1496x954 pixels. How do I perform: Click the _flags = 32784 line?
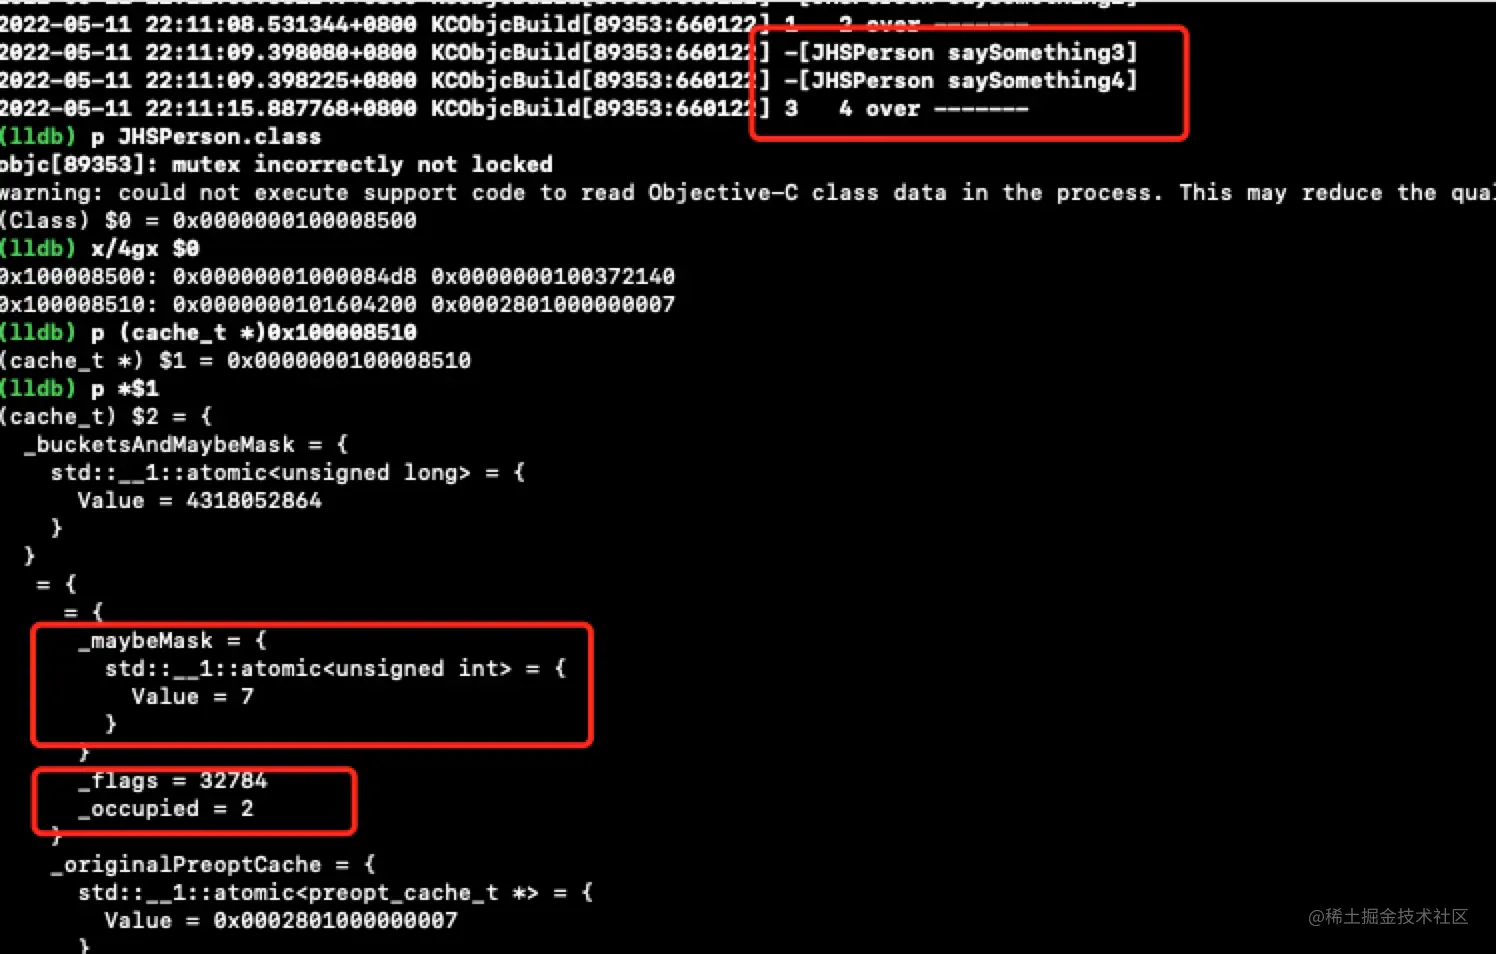point(172,780)
